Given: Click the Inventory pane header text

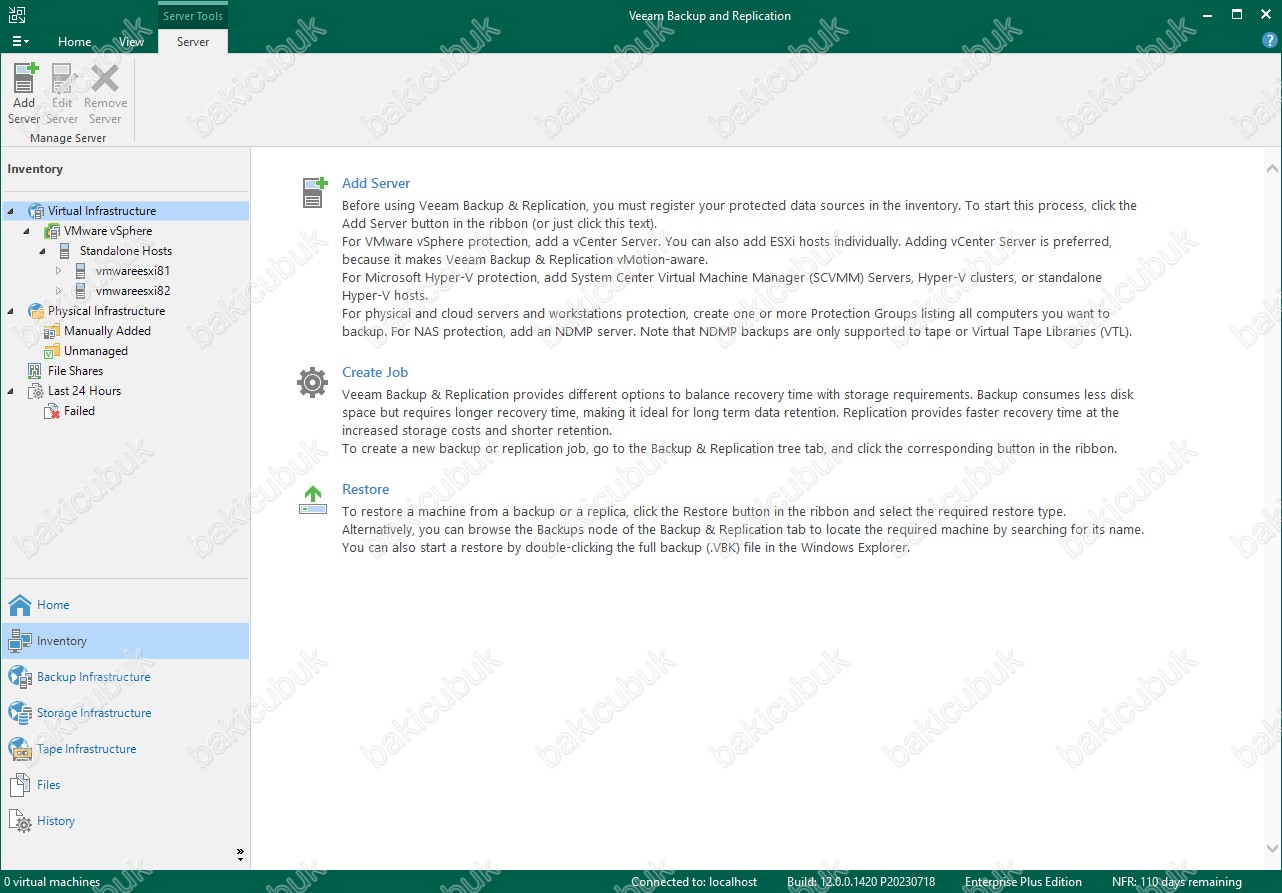Looking at the screenshot, I should click(x=35, y=169).
